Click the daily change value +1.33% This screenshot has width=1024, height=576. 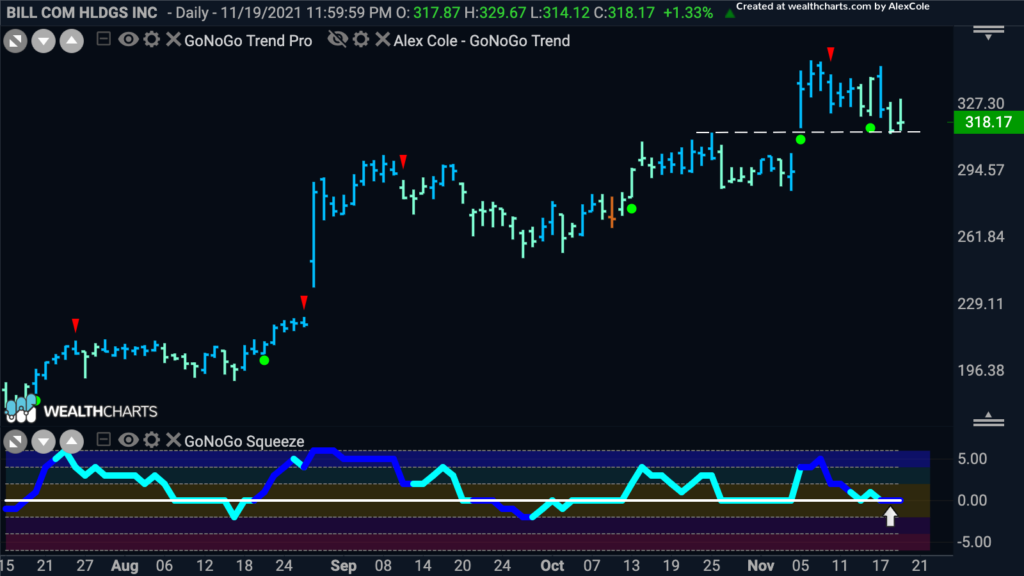(x=688, y=12)
